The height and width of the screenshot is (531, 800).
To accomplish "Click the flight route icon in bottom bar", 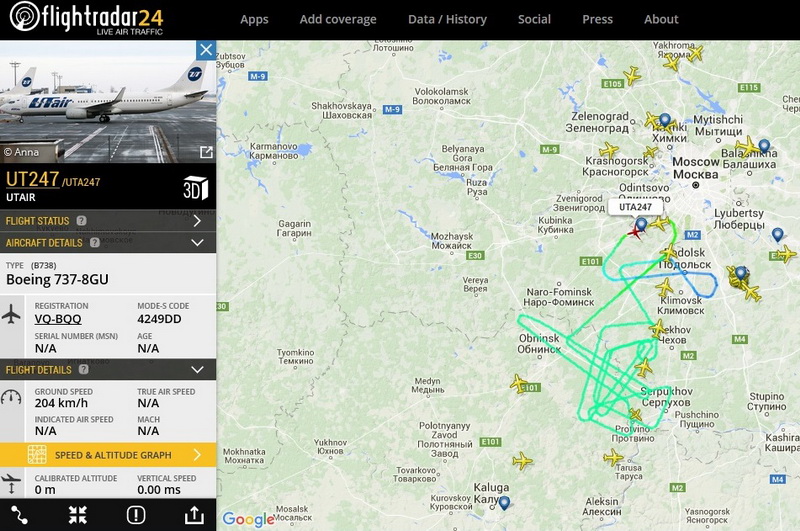I will (x=19, y=515).
